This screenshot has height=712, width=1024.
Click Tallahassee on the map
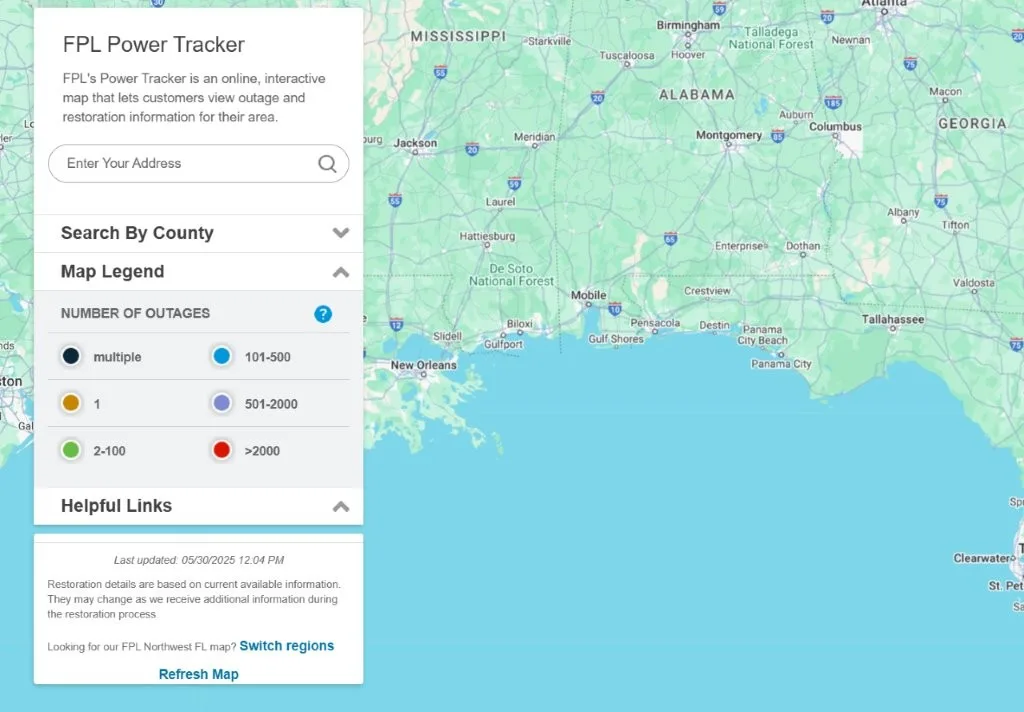coord(893,319)
